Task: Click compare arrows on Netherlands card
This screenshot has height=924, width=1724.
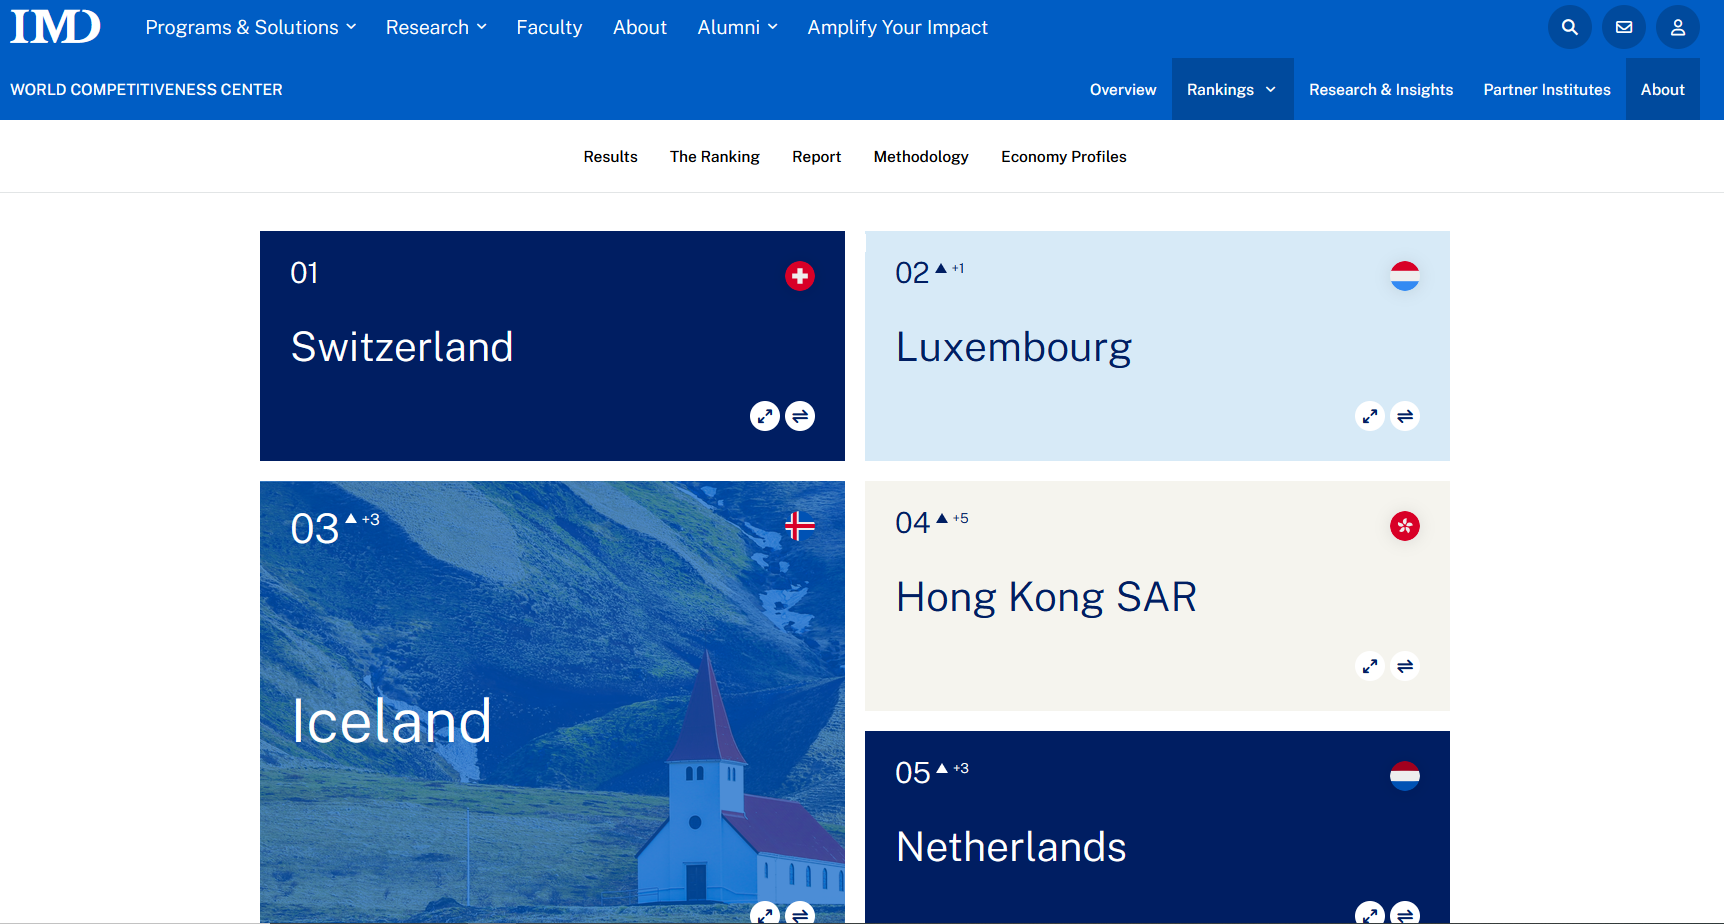Action: point(1405,914)
